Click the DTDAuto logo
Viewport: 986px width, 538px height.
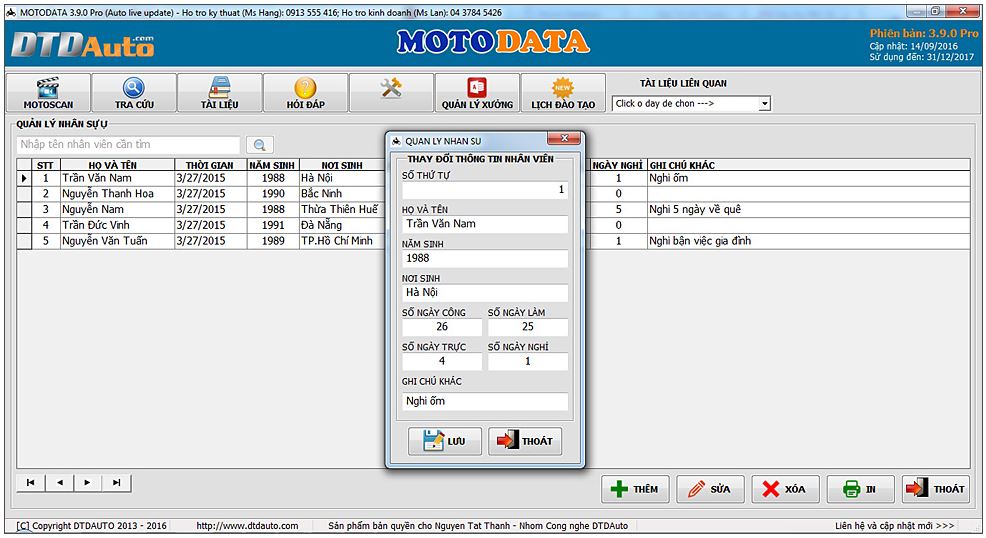click(82, 46)
